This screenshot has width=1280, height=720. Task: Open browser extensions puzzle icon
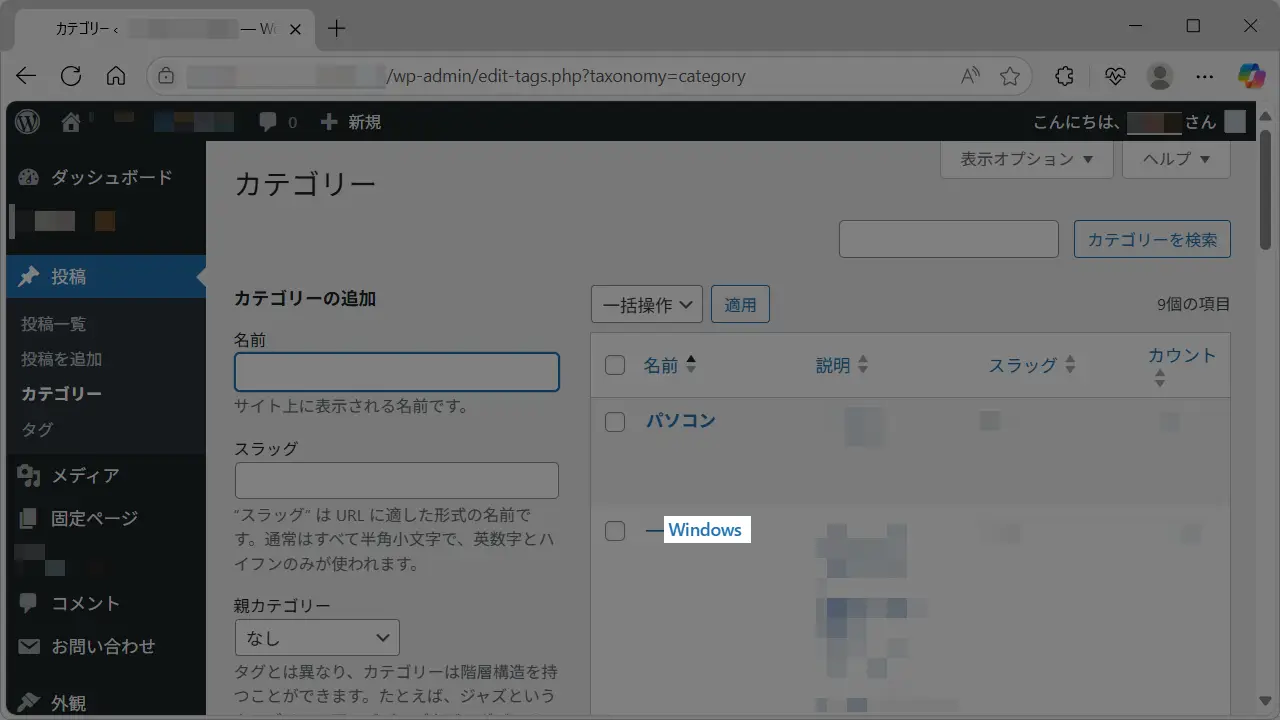coord(1065,76)
